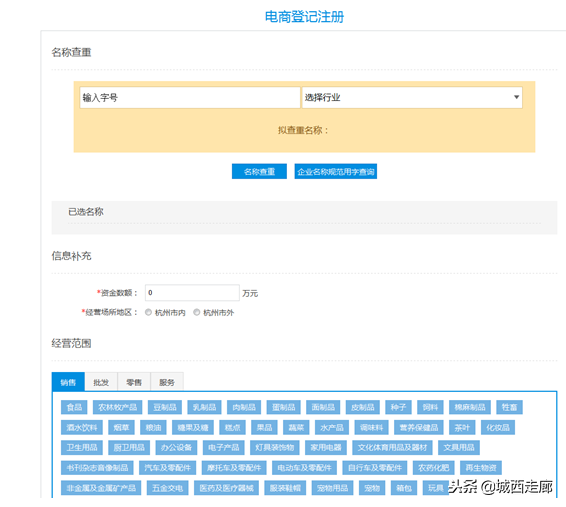Select the 乳制品 tag
Image resolution: width=566 pixels, height=507 pixels.
coord(204,407)
